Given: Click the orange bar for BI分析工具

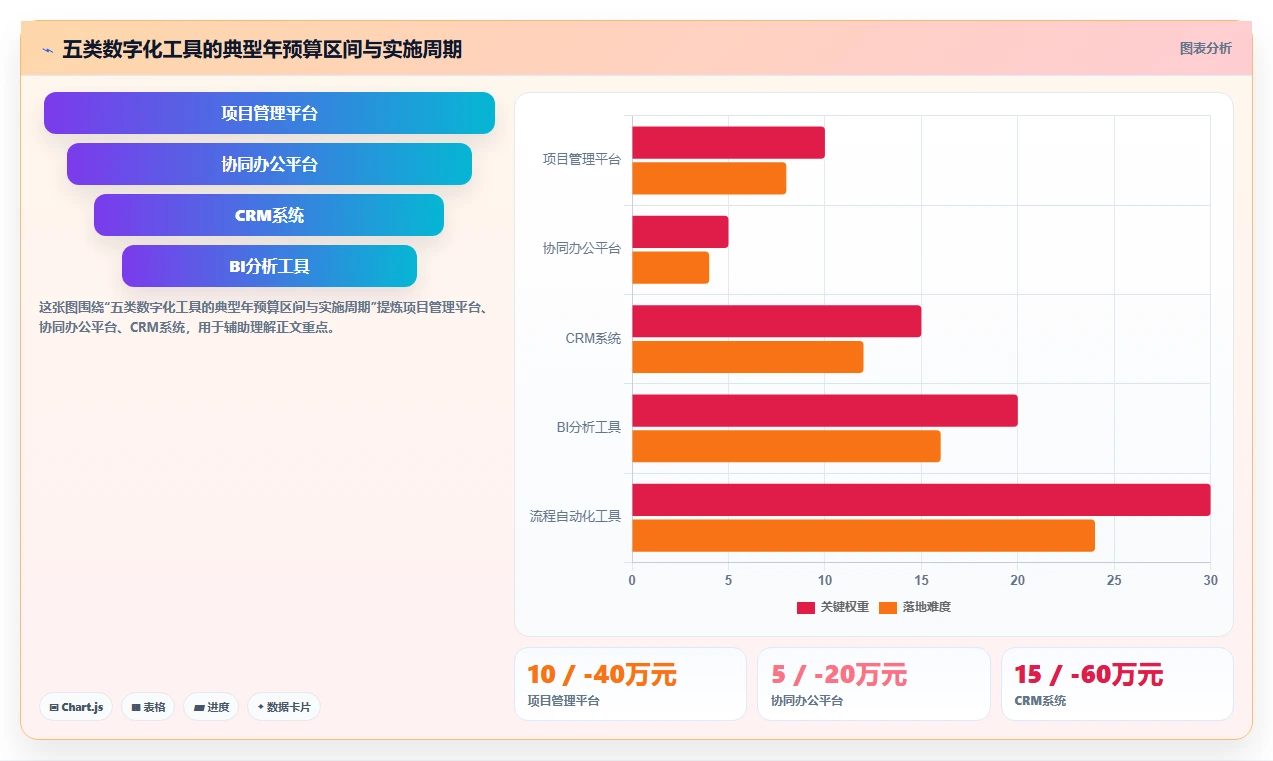Looking at the screenshot, I should 786,446.
